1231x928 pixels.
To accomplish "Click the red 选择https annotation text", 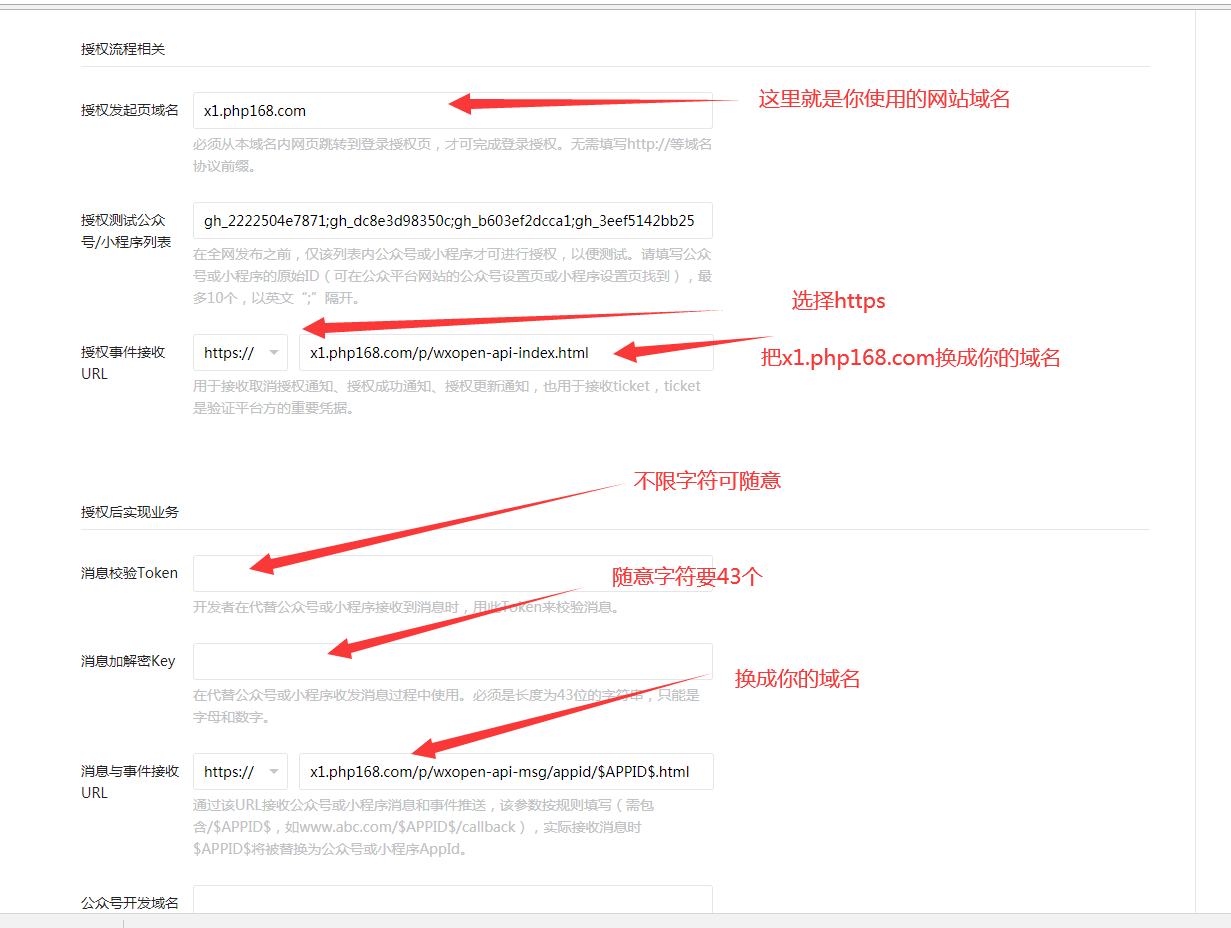I will [x=838, y=301].
